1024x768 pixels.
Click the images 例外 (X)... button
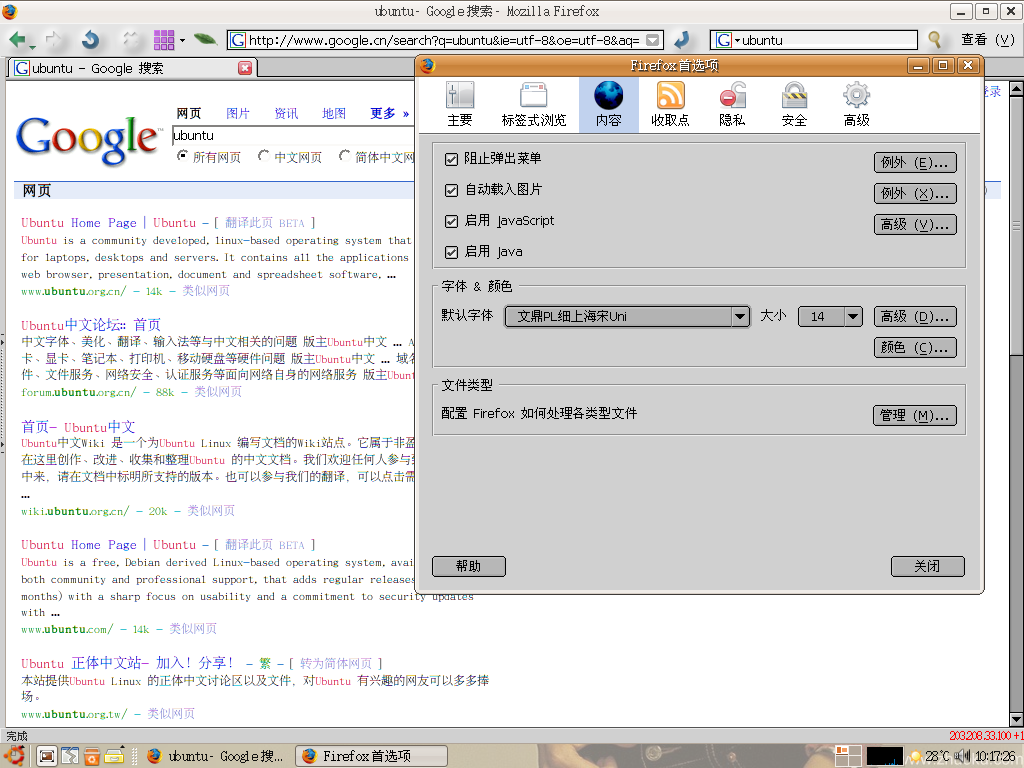[x=915, y=193]
